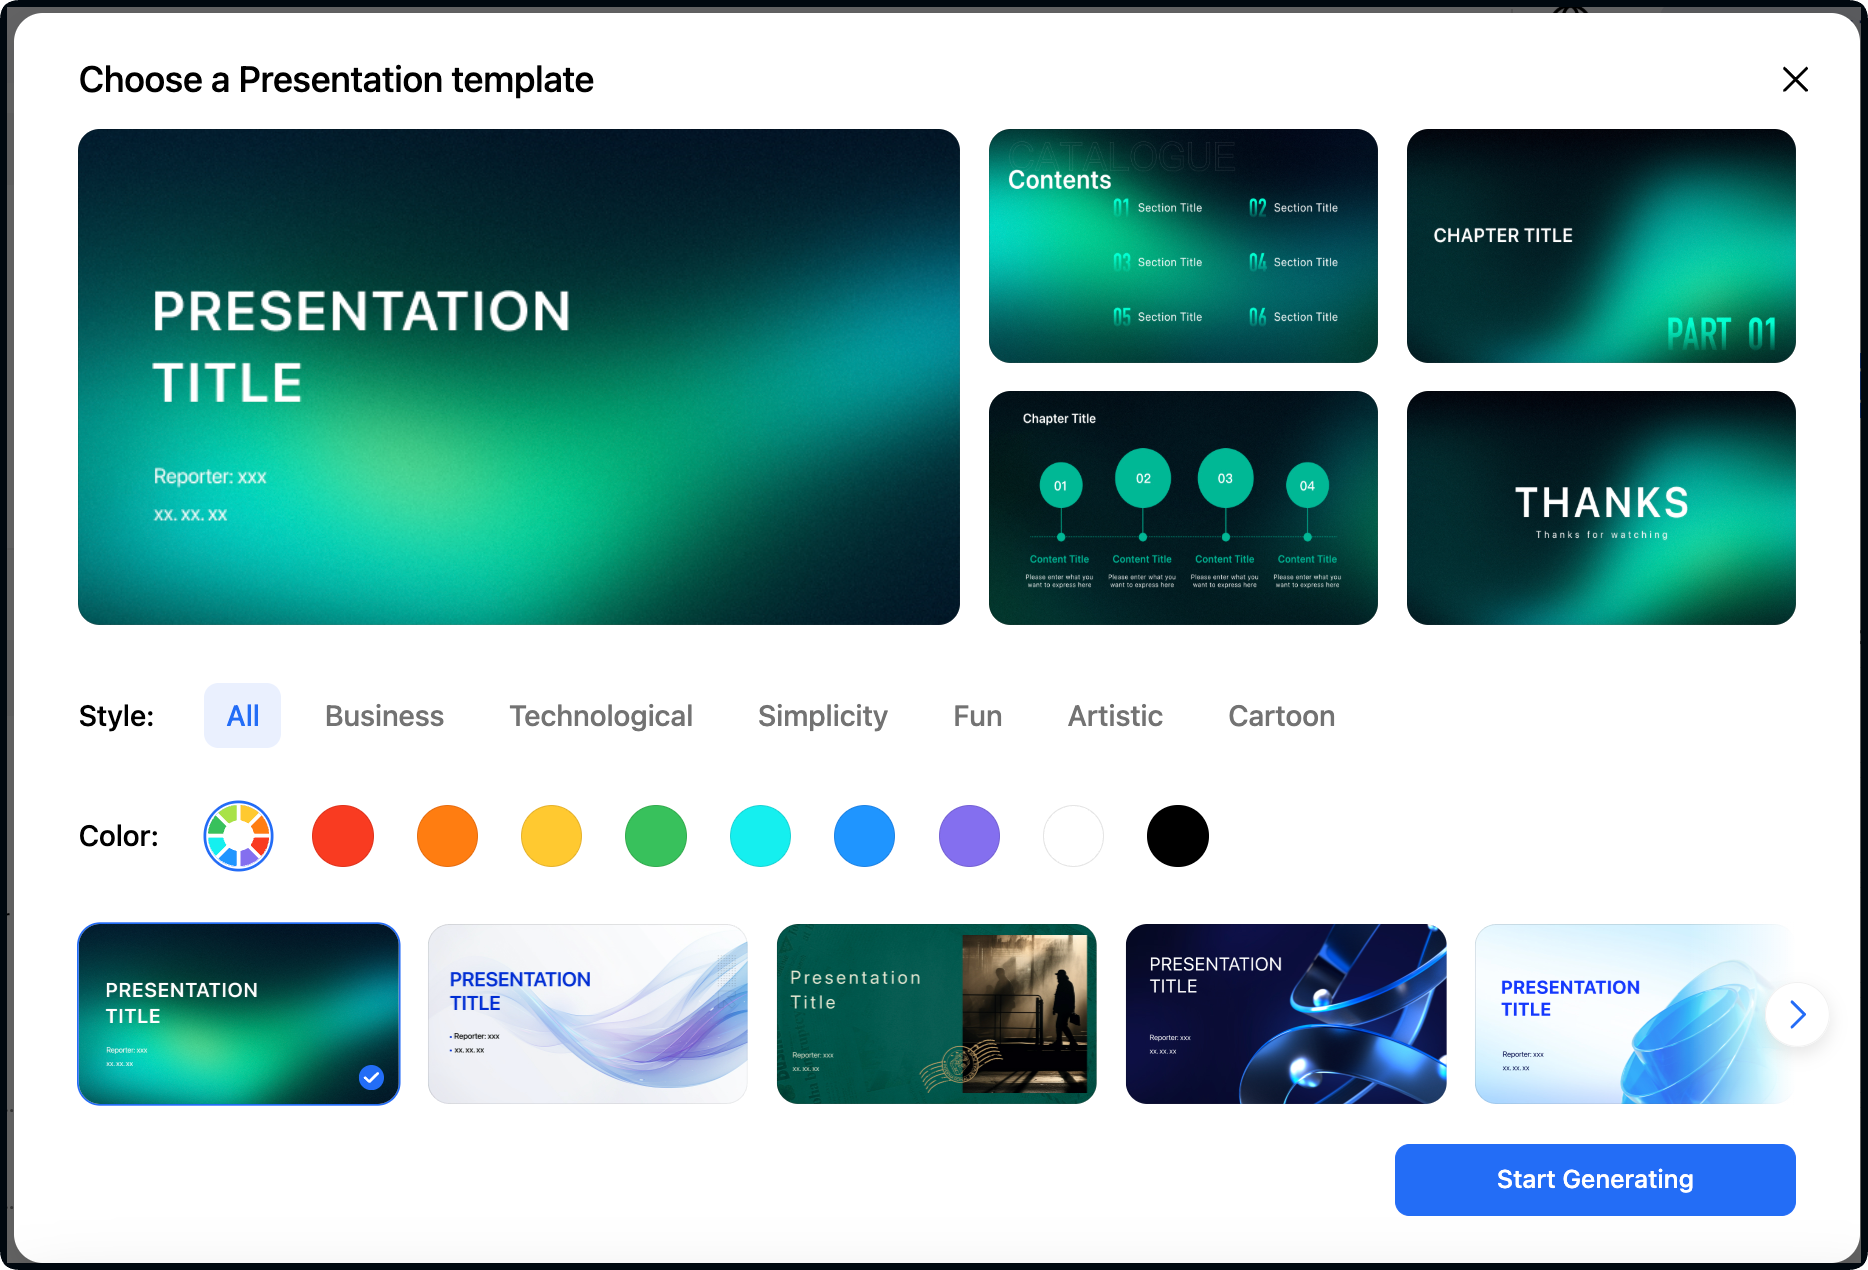
Task: Close the template chooser dialog
Action: point(1795,80)
